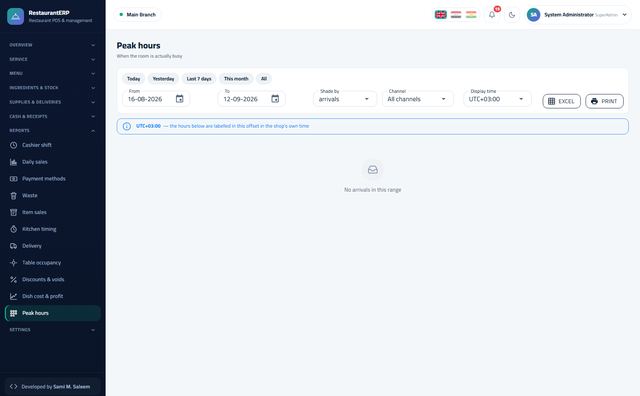
Task: Click the Sami M. Saleem developer link
Action: tap(71, 387)
